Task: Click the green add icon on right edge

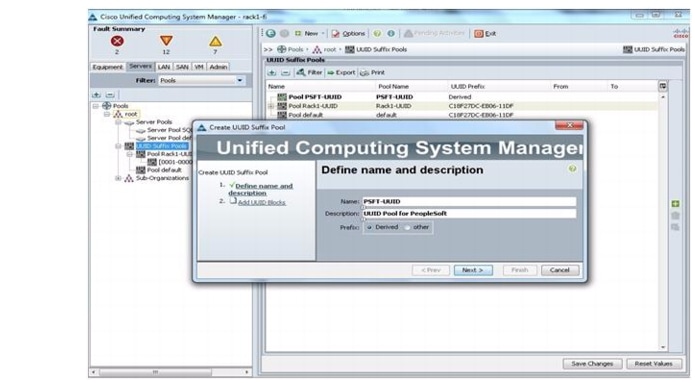Action: click(675, 203)
